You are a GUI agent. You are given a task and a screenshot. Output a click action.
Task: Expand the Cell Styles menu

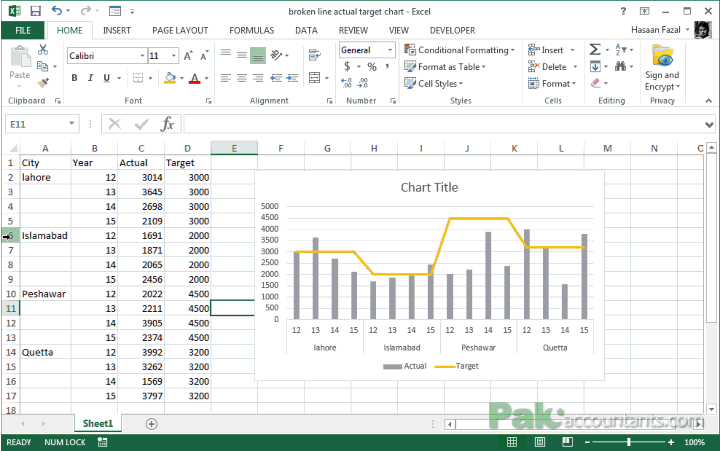433,83
